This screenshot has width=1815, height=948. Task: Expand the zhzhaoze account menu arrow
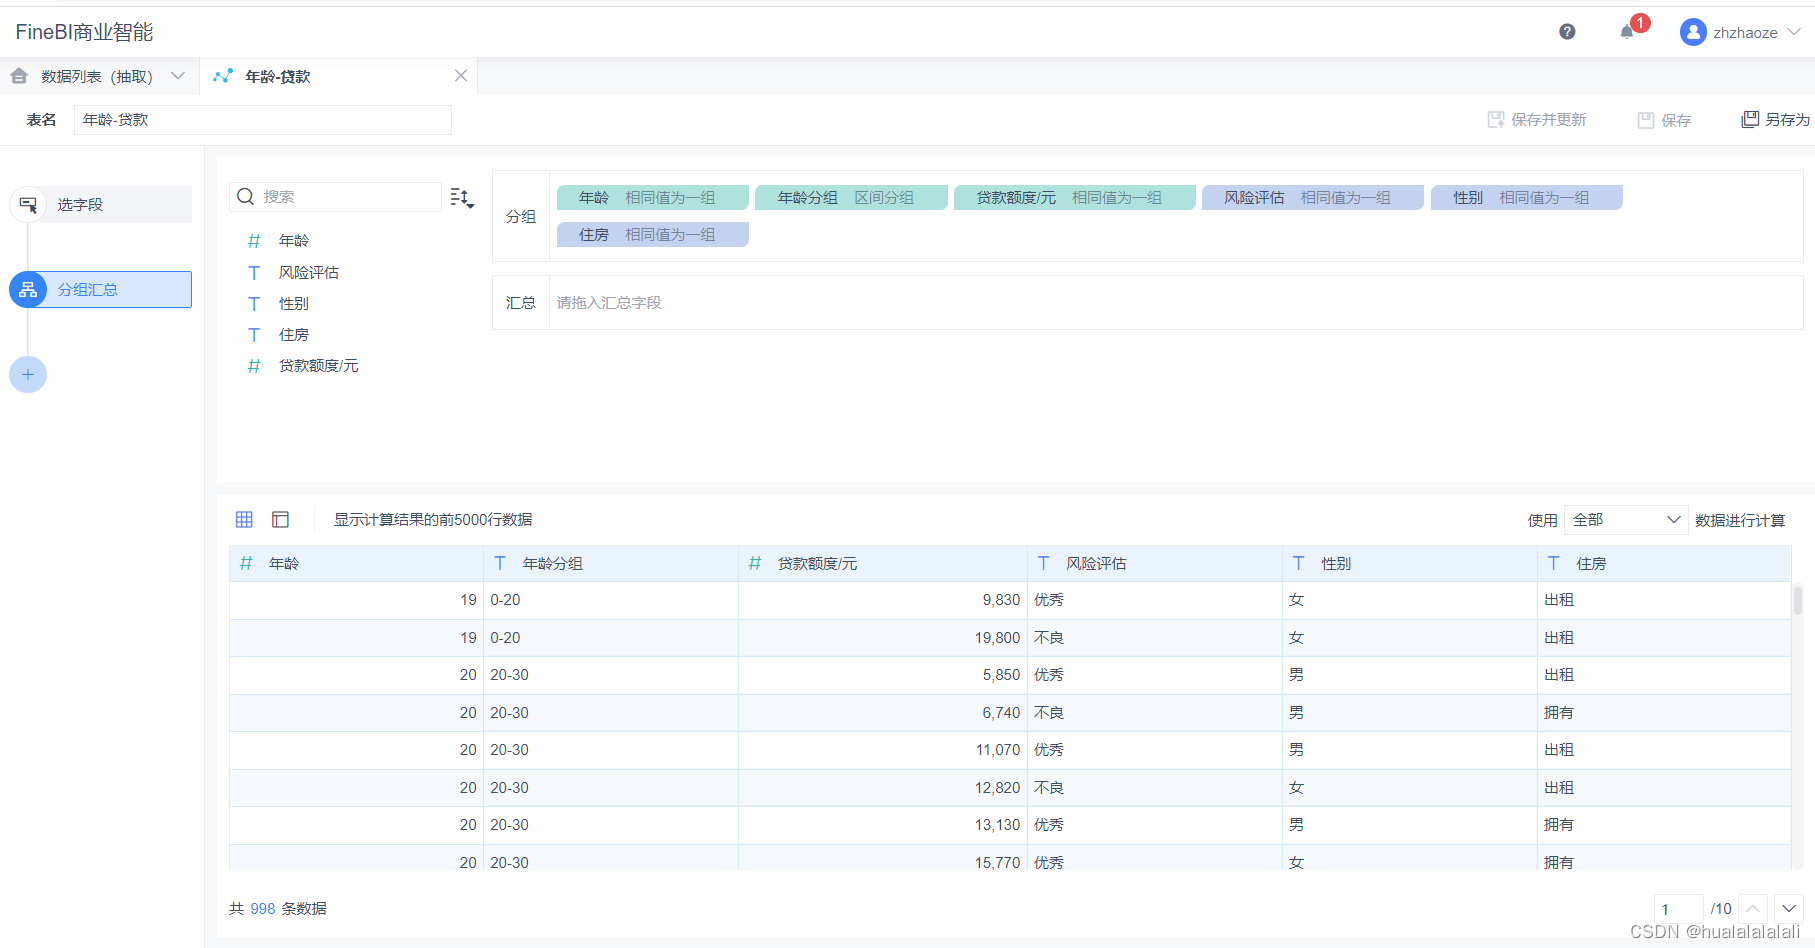(x=1794, y=32)
